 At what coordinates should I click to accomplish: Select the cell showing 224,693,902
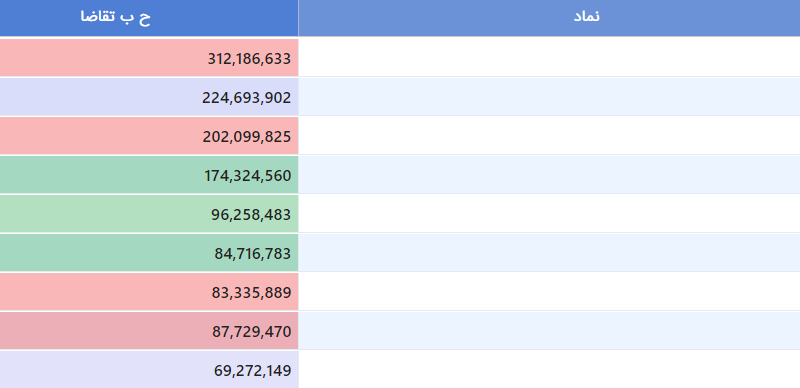[149, 97]
